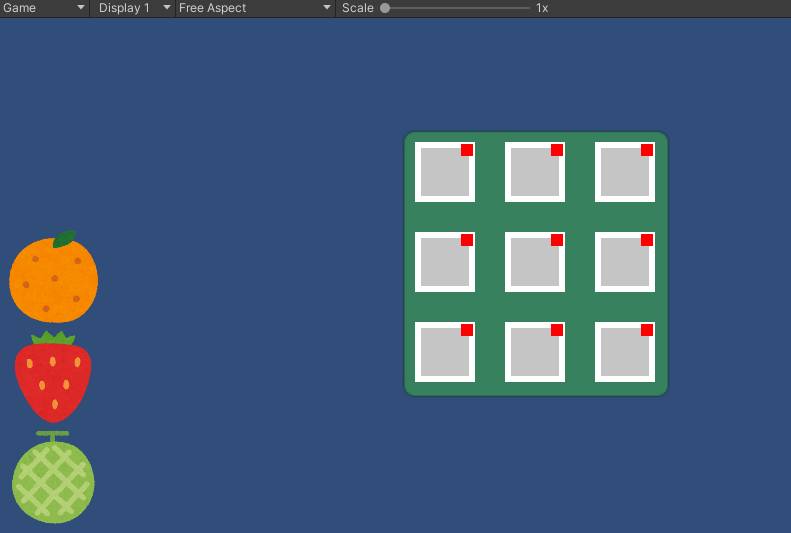The height and width of the screenshot is (533, 791).
Task: Click the middle-right gray grid slot
Action: point(623,264)
